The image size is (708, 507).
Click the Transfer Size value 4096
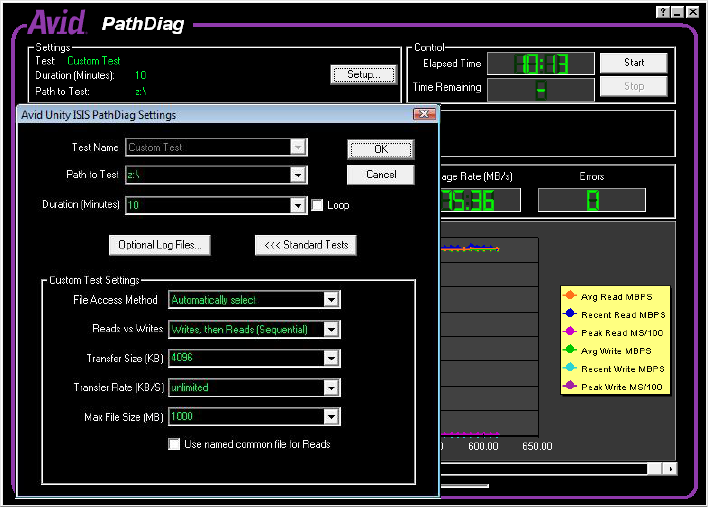(182, 358)
